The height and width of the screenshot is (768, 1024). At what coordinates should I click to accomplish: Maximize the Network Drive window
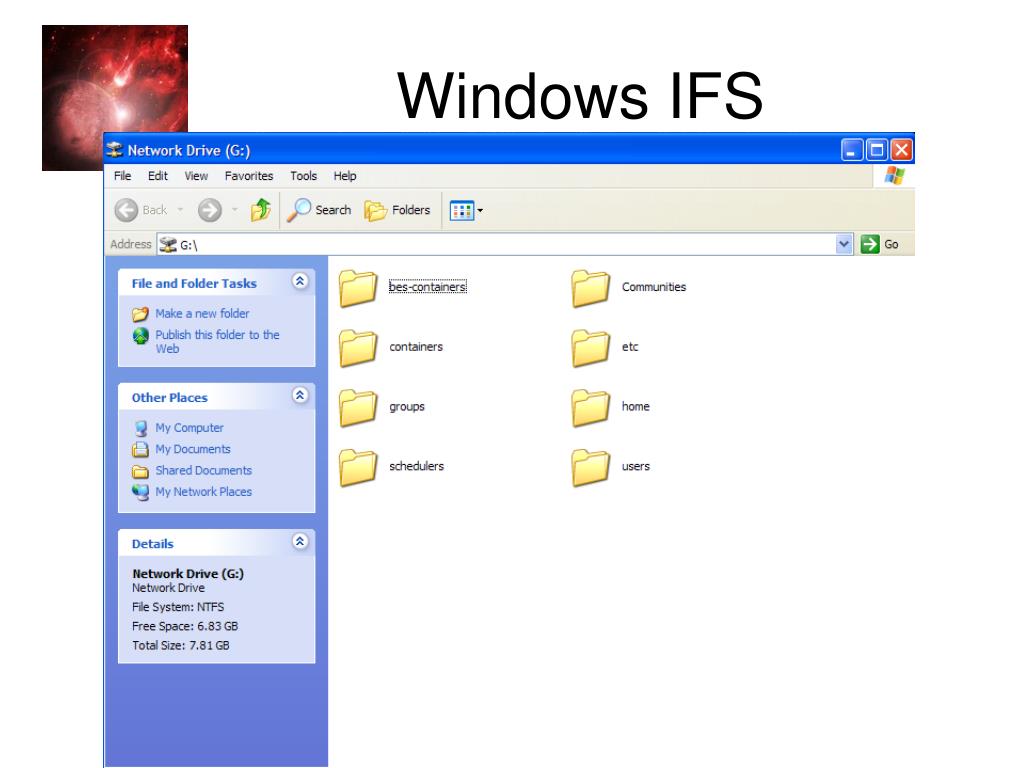[876, 150]
